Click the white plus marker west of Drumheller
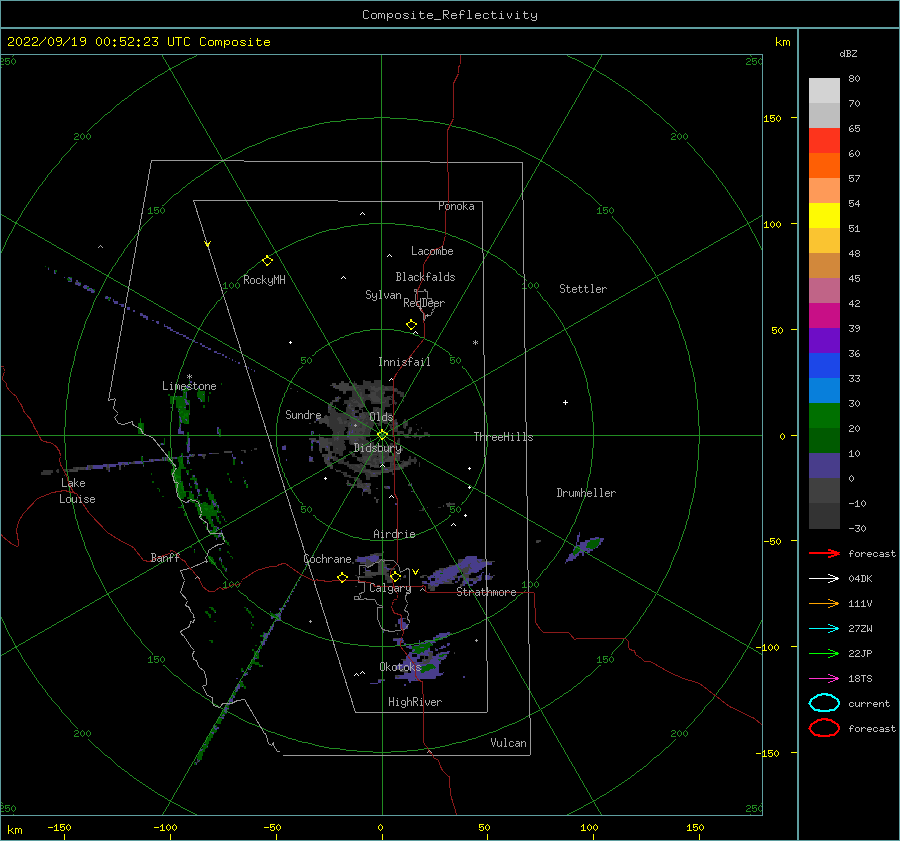The image size is (900, 841). 565,402
